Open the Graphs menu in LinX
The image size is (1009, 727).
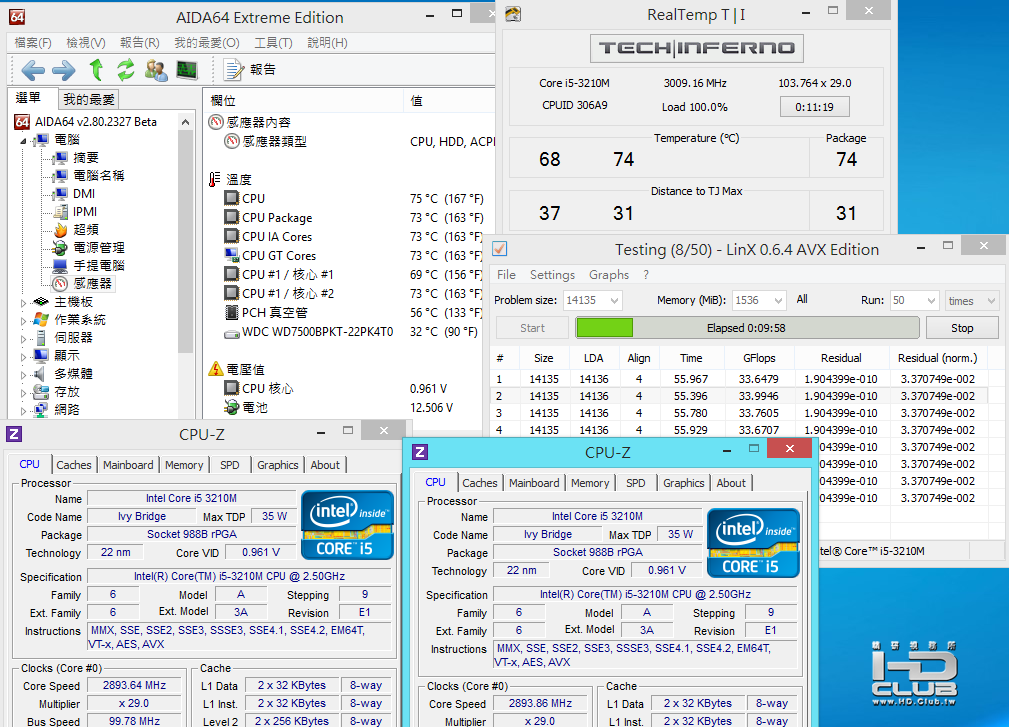(x=609, y=275)
